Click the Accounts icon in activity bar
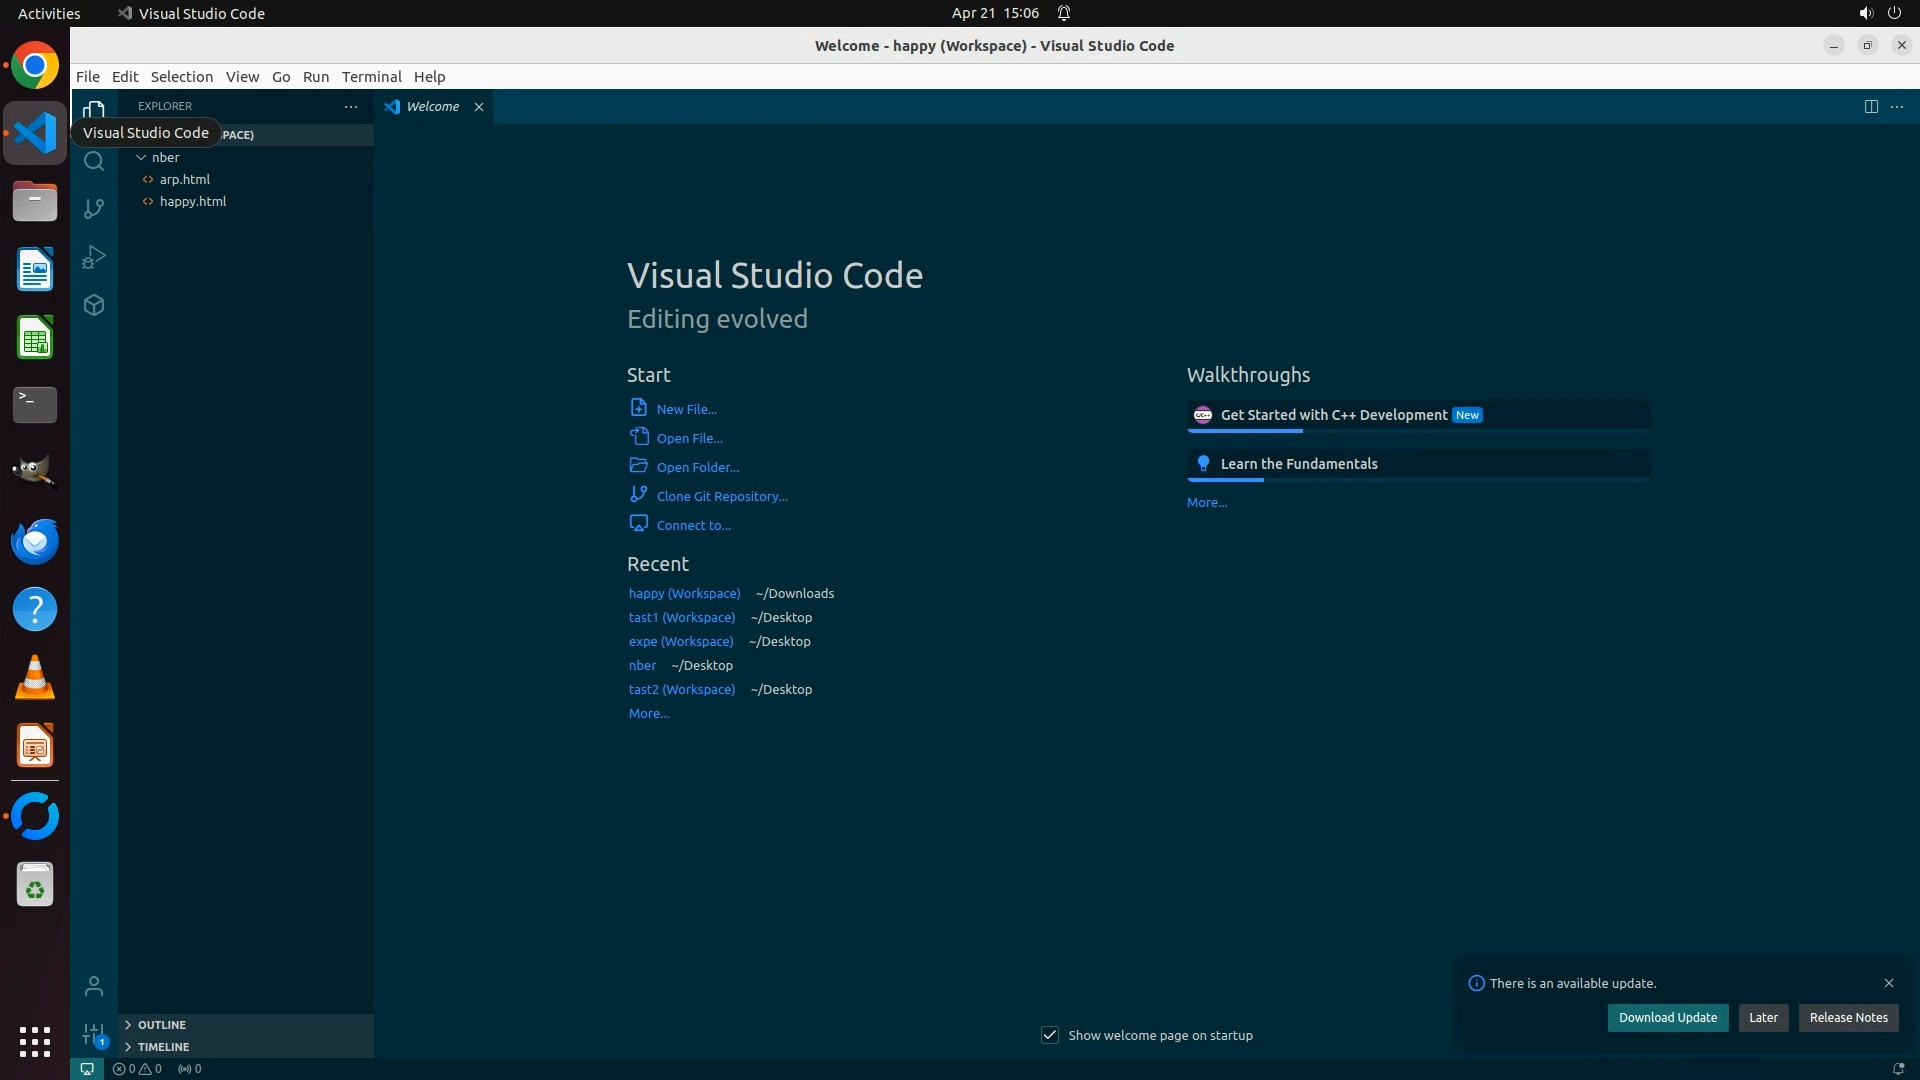 tap(94, 986)
